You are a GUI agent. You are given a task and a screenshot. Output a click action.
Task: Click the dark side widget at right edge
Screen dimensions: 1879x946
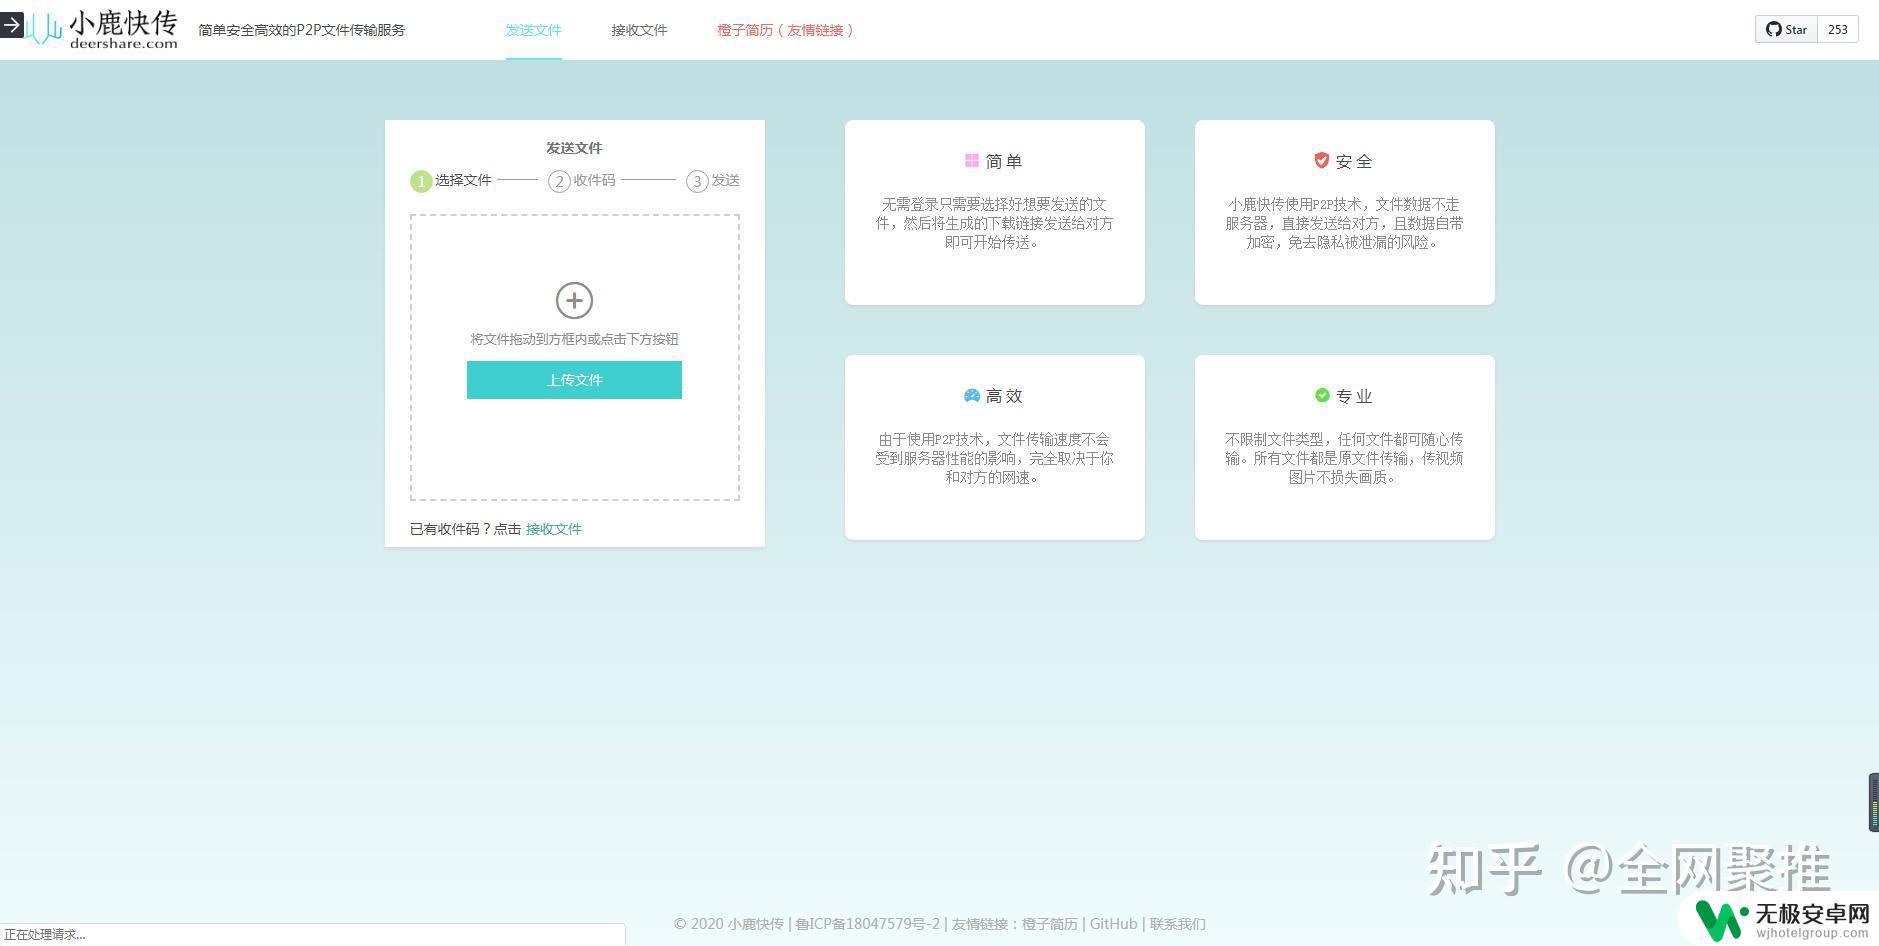coord(1873,802)
